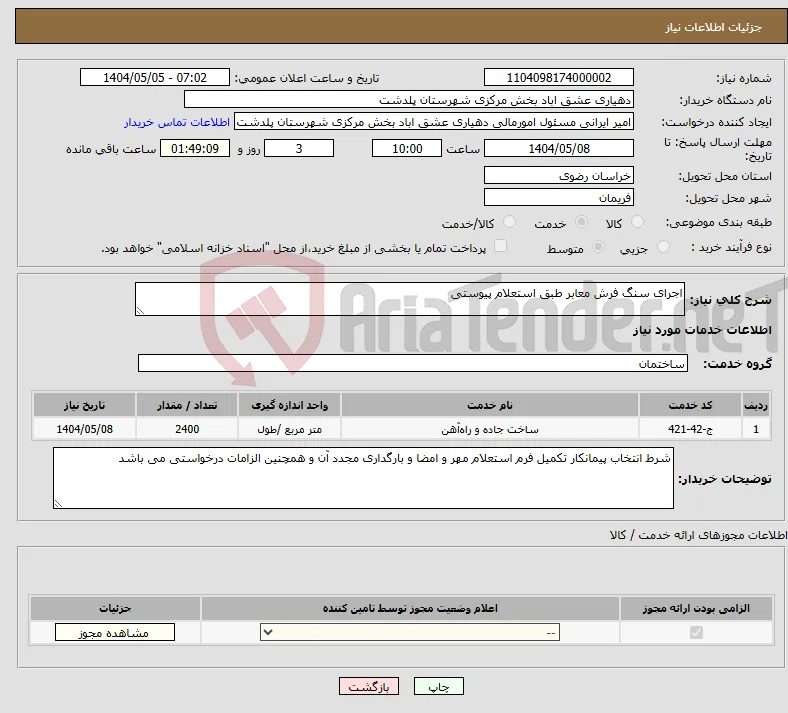
Task: Click the quantity cell 2400
Action: tap(187, 429)
